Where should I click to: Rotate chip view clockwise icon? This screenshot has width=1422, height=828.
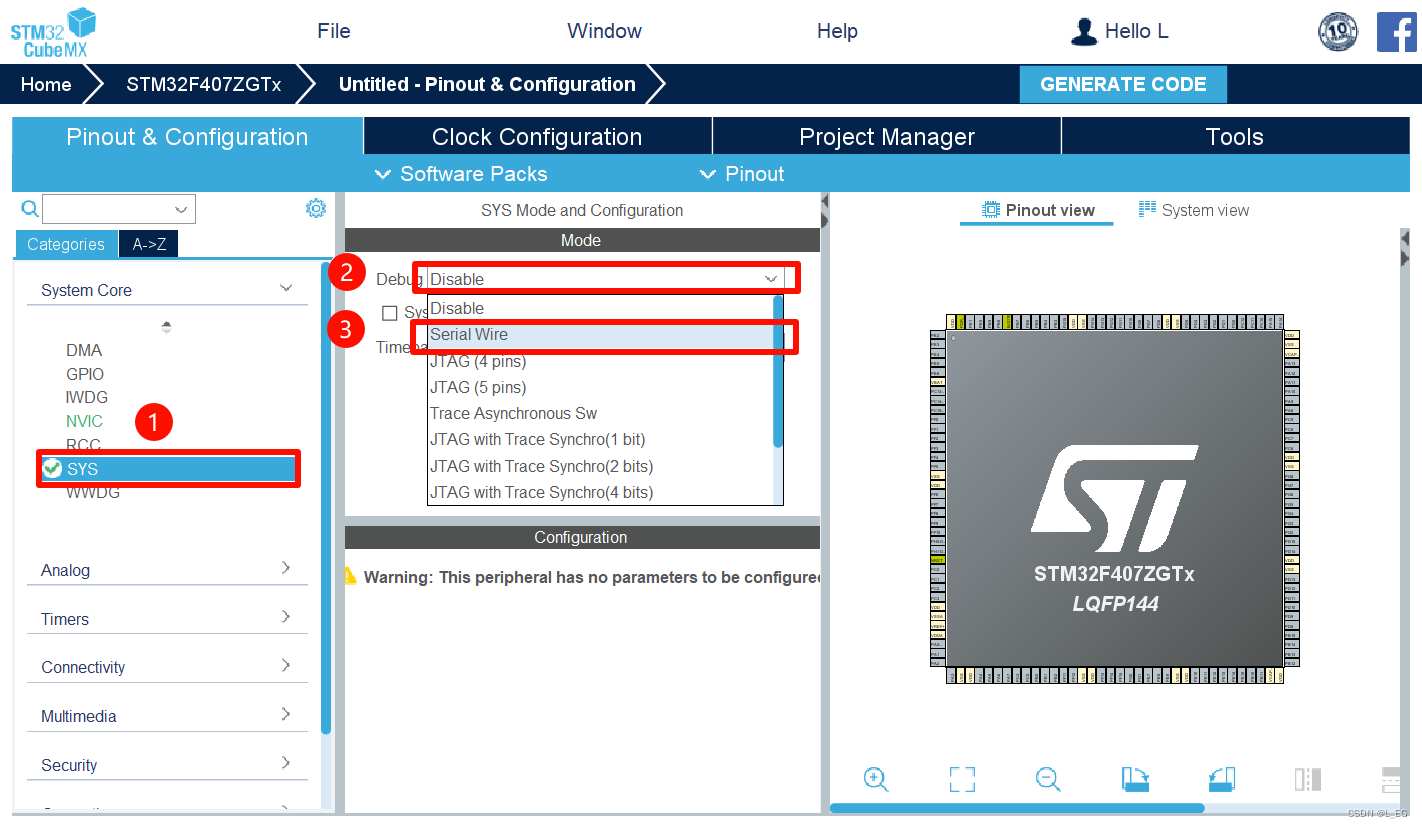1135,779
